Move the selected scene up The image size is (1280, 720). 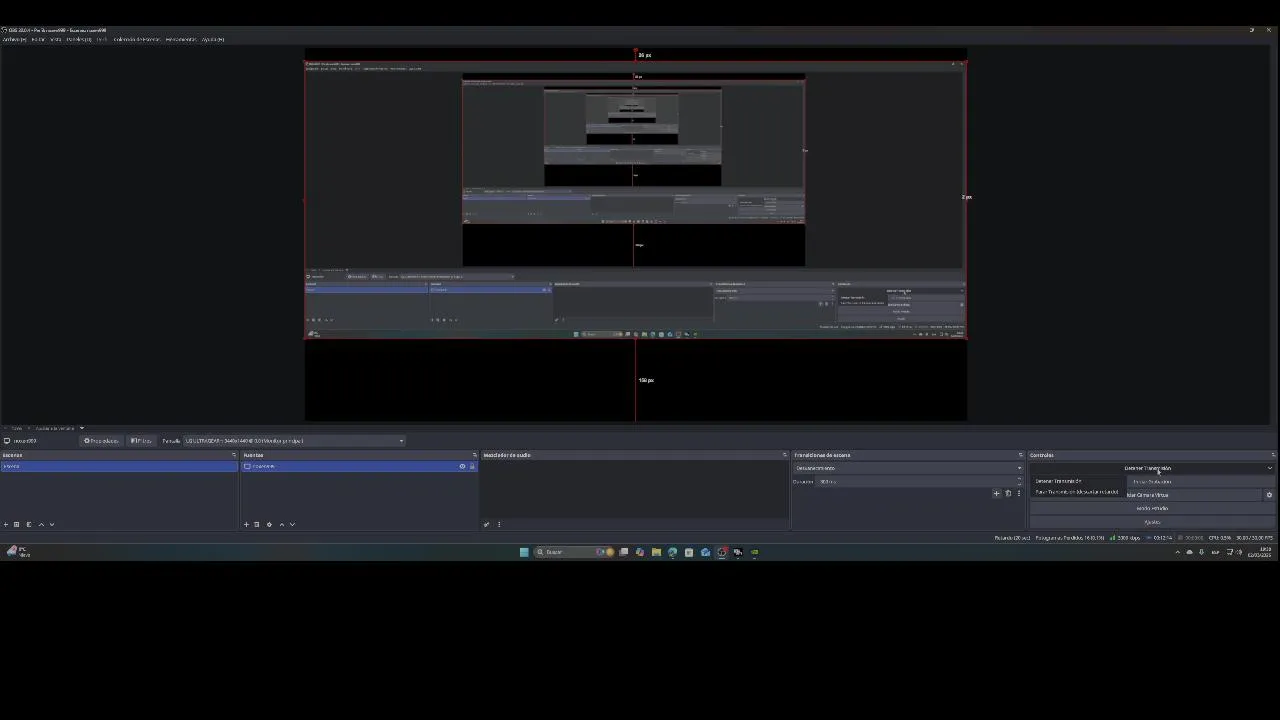[x=41, y=524]
